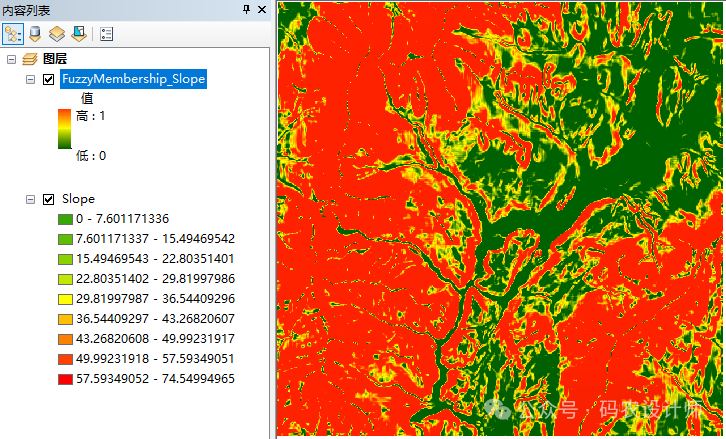Uncheck the Slope layer checkbox
Image resolution: width=726 pixels, height=439 pixels.
pos(48,199)
